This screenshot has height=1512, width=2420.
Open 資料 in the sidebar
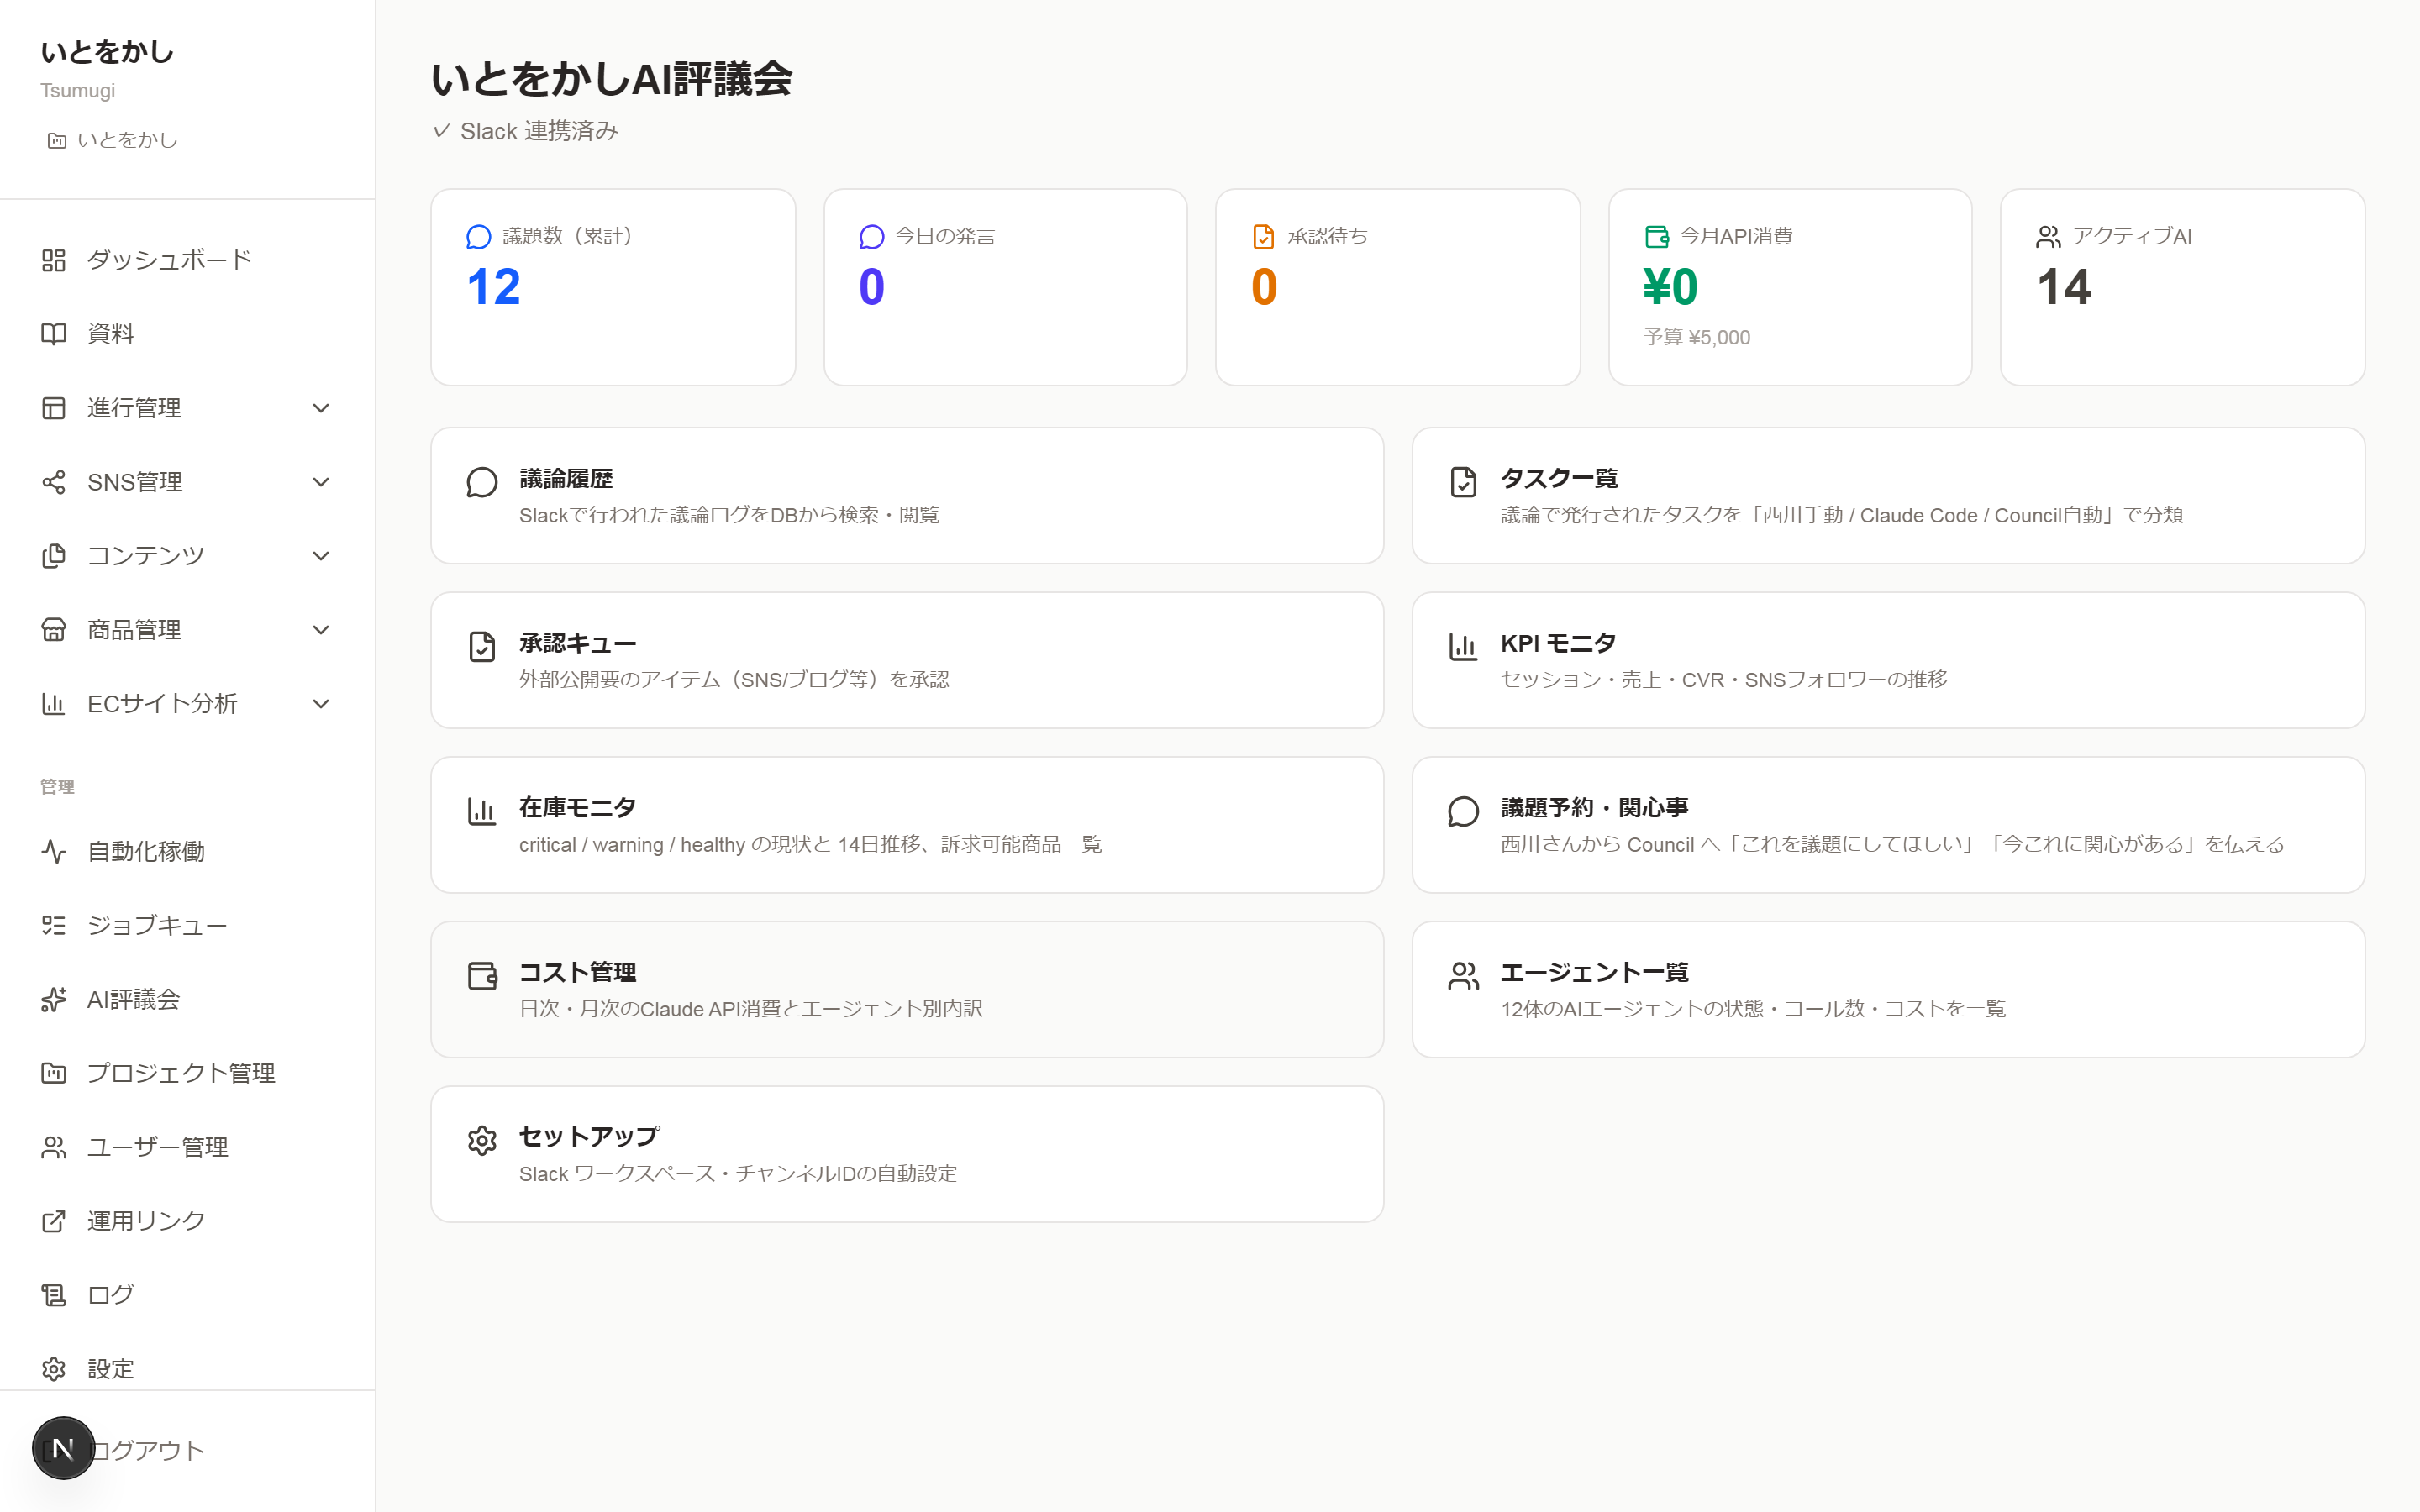coord(188,334)
